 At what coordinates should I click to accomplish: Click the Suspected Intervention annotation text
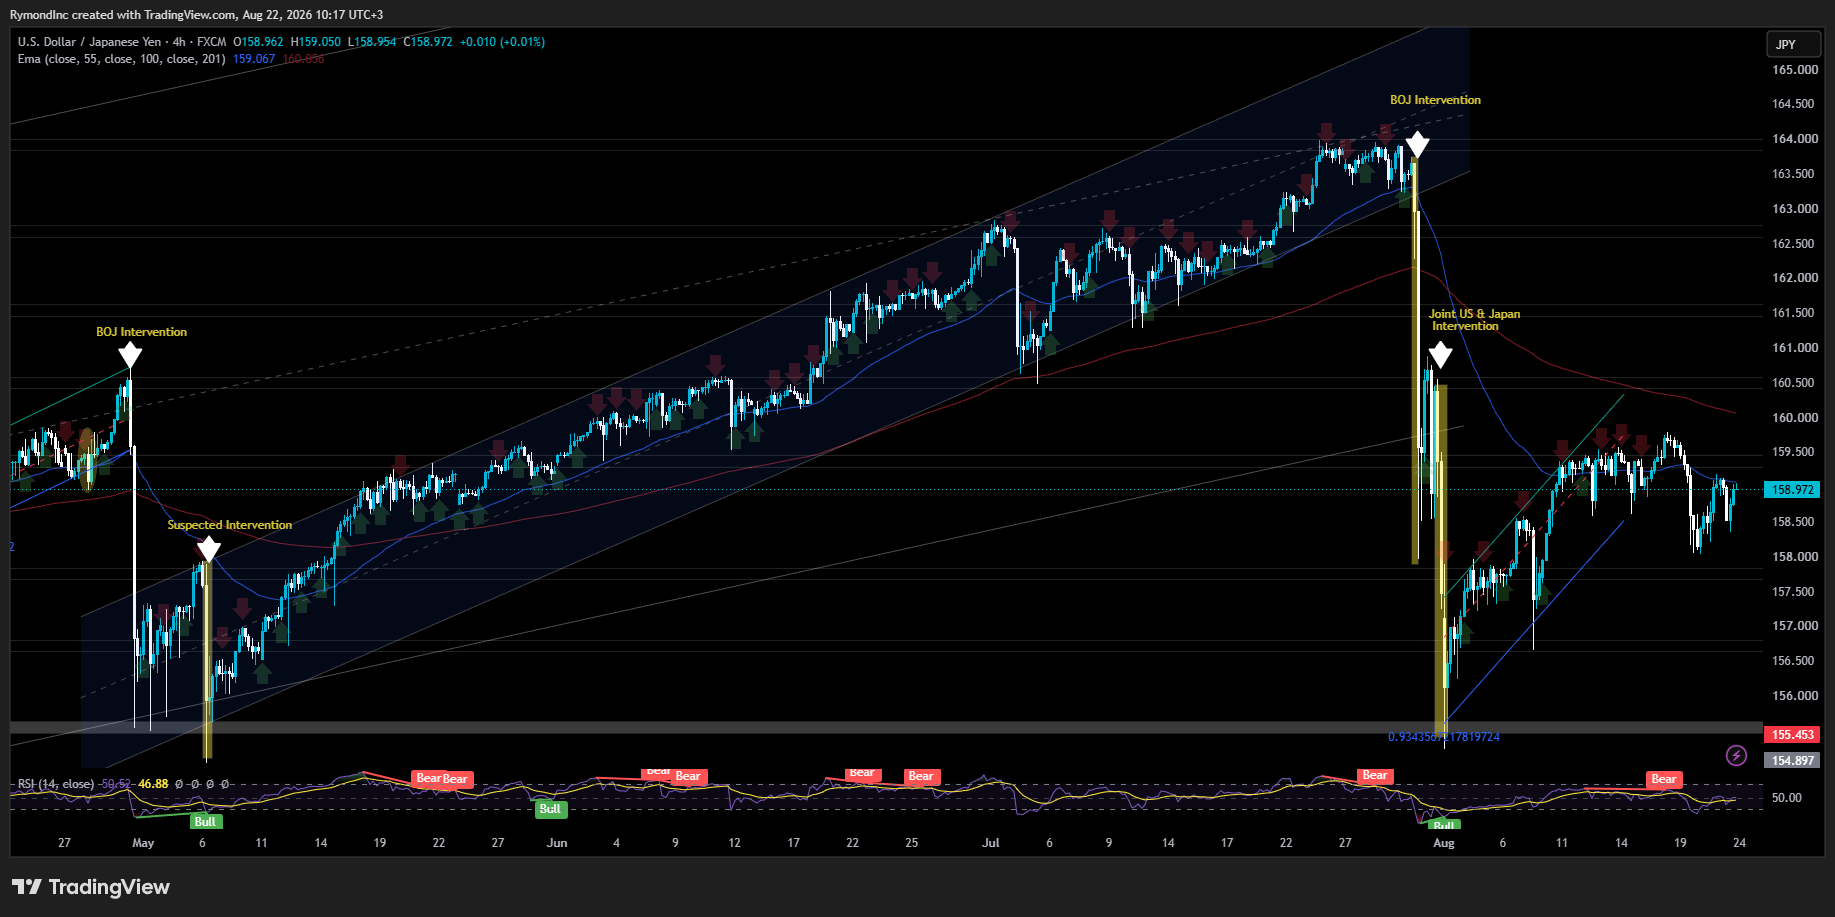(x=230, y=525)
